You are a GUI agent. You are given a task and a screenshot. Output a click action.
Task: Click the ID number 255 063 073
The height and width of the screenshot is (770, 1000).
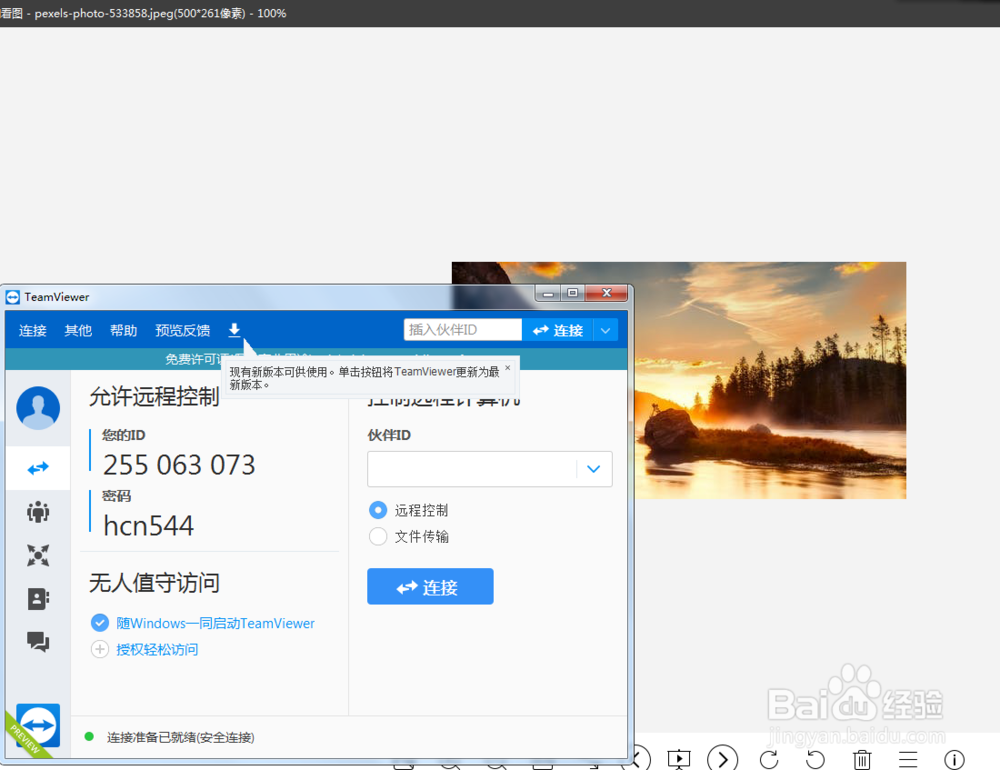tap(179, 465)
